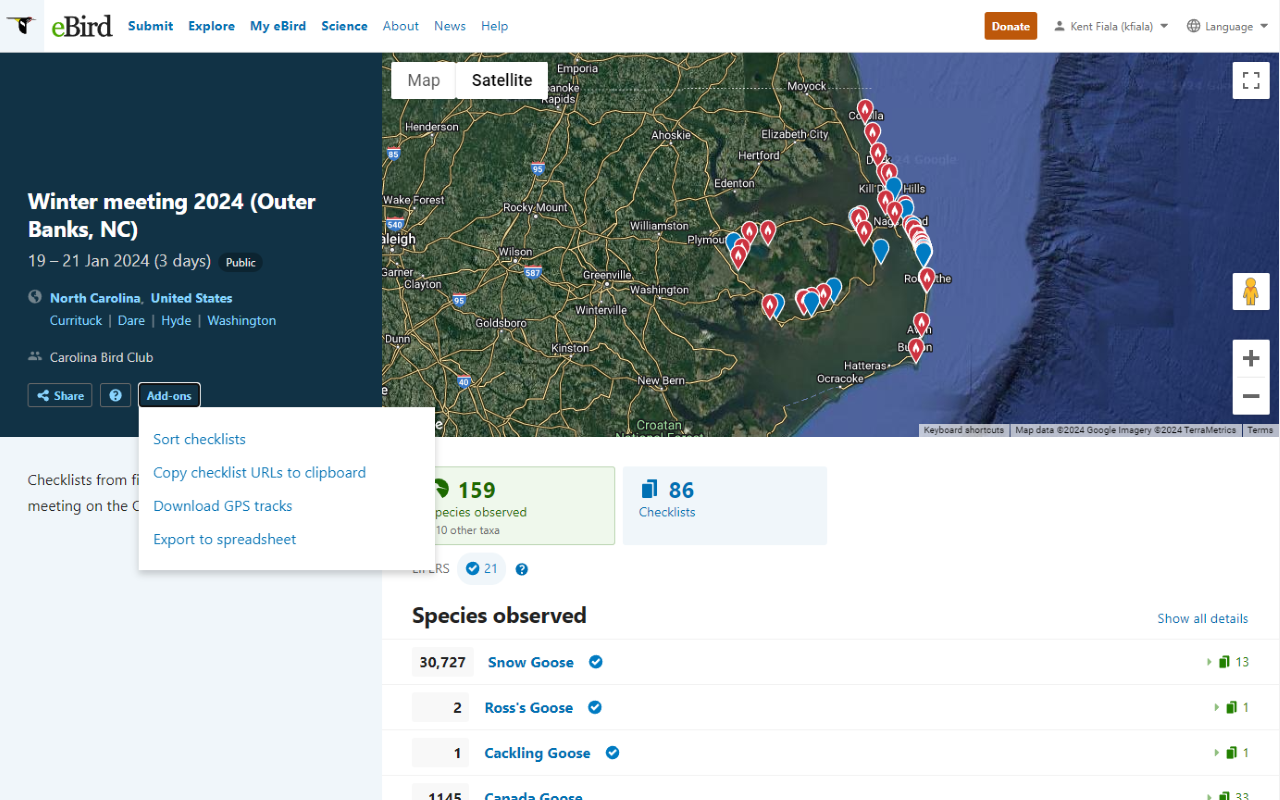Open the help question-mark button near Share
This screenshot has width=1280, height=800.
(115, 396)
